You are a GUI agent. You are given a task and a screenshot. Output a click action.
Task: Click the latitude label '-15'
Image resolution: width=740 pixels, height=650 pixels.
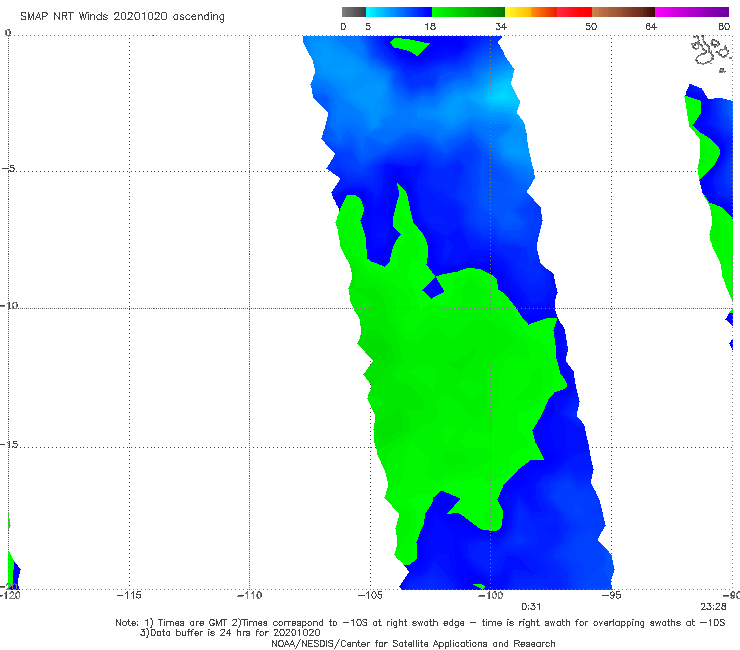pyautogui.click(x=9, y=444)
